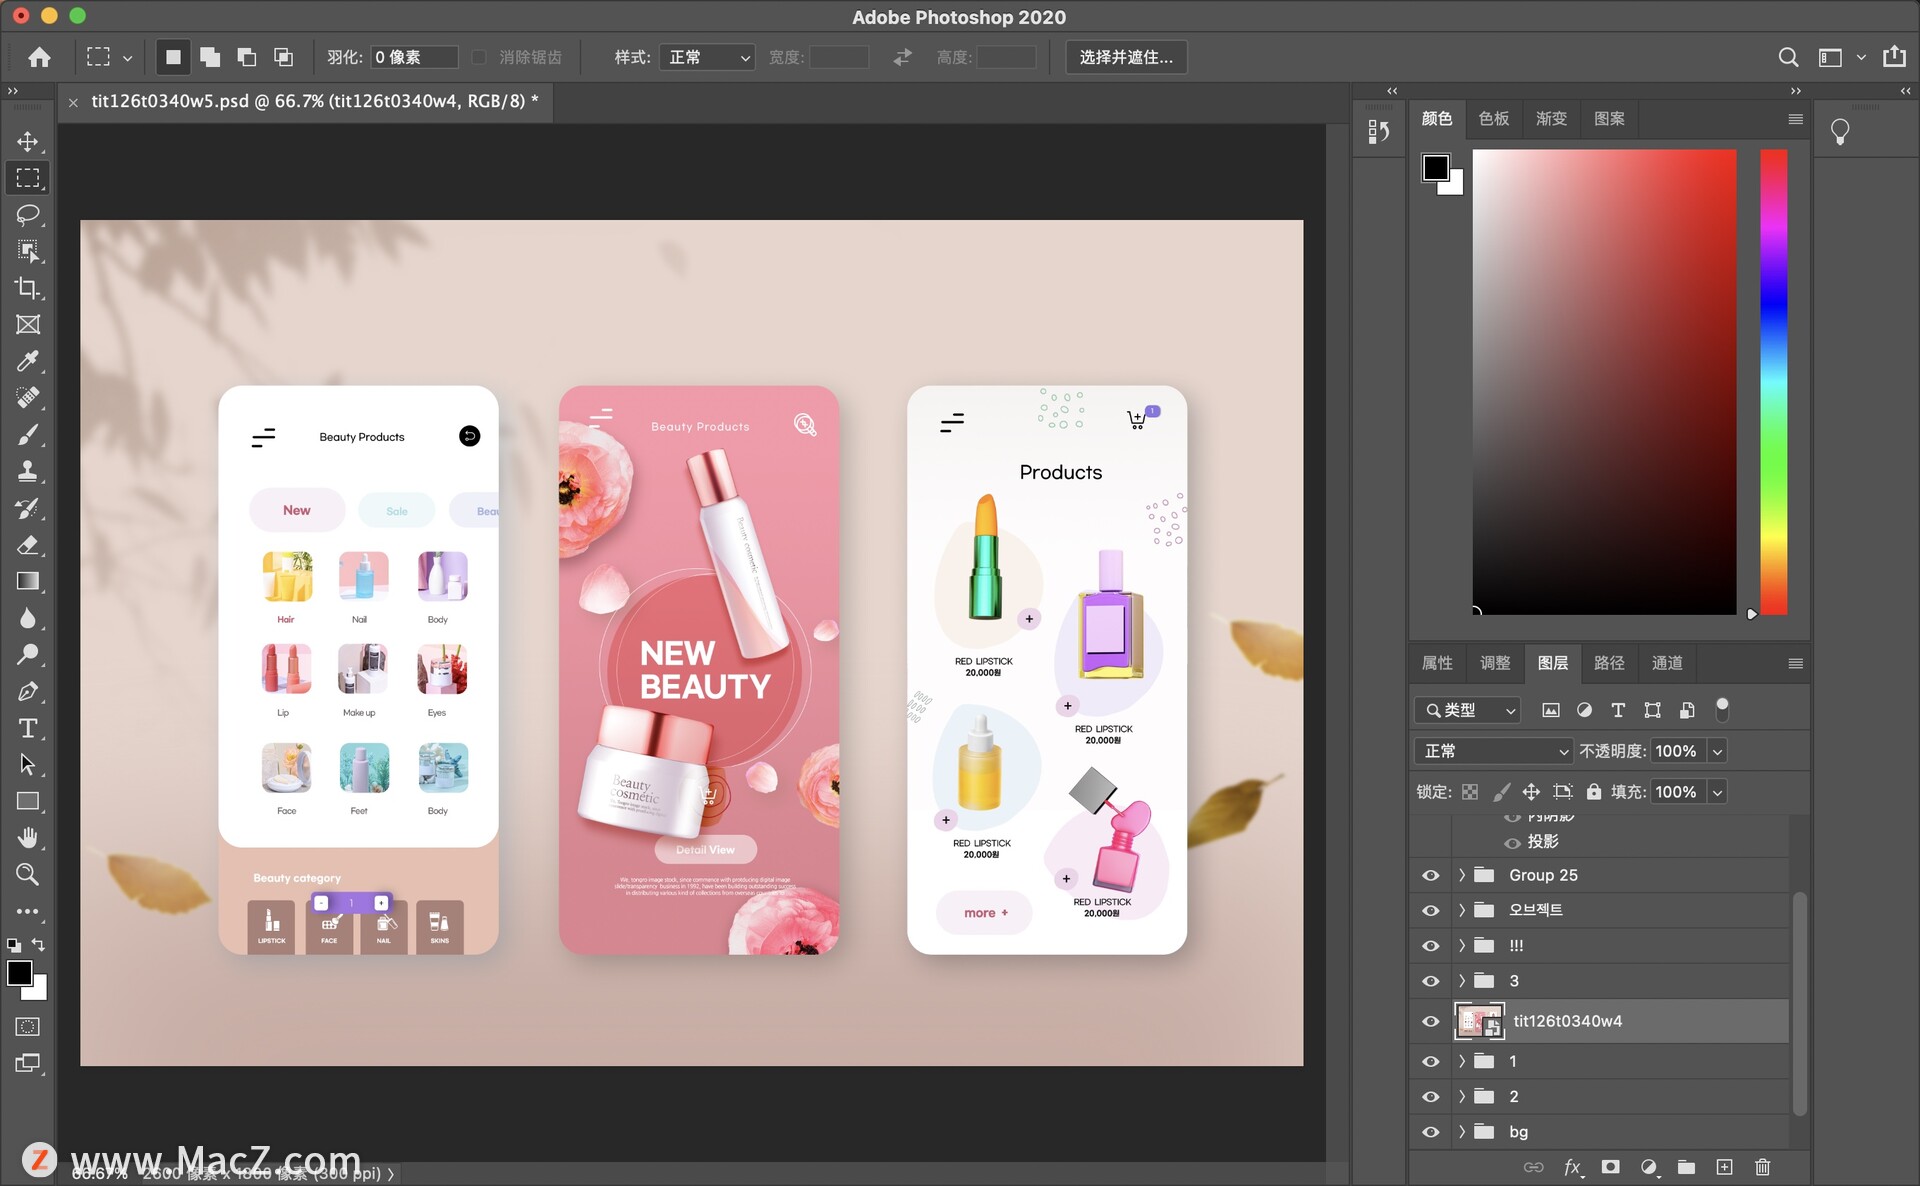Select the Lasso tool

(27, 215)
